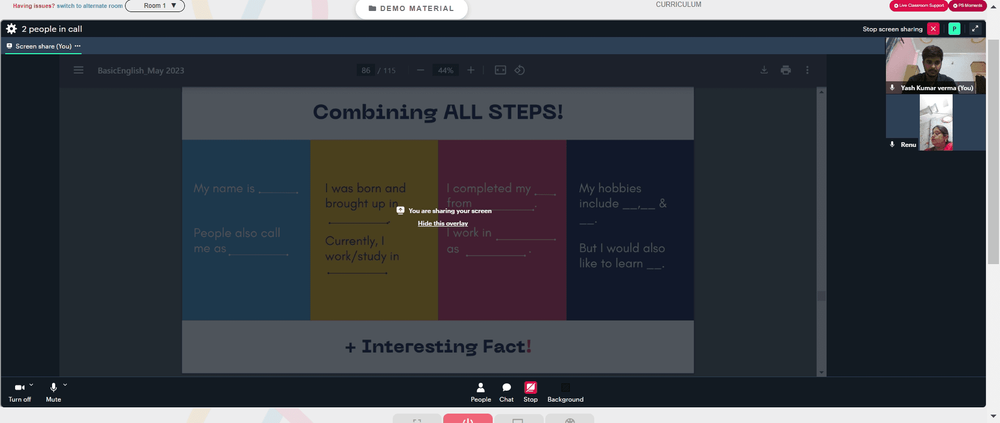Click Stop screen sharing label
This screenshot has height=423, width=1000.
click(892, 29)
